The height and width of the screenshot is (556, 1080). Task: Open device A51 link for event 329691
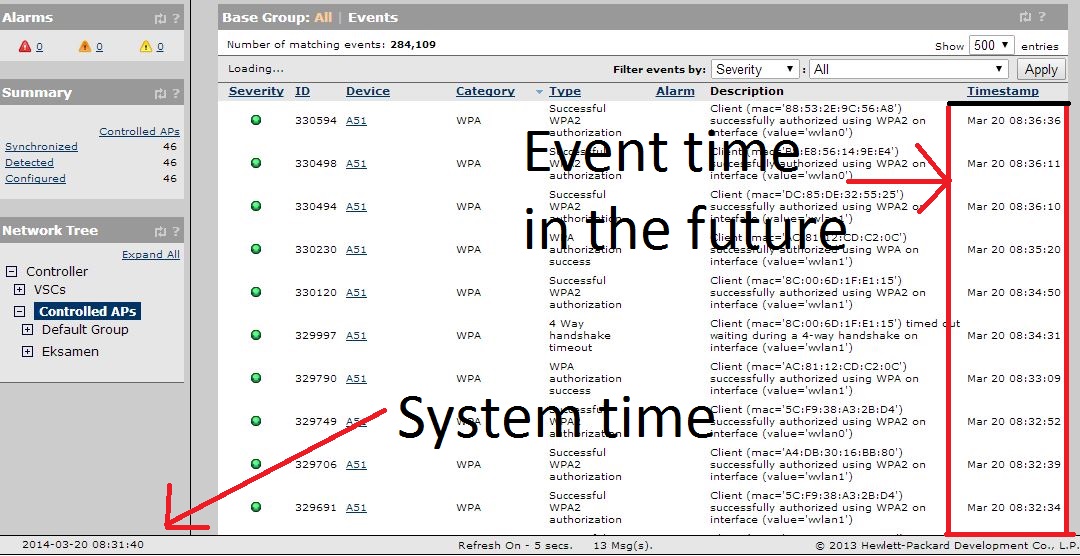(356, 507)
